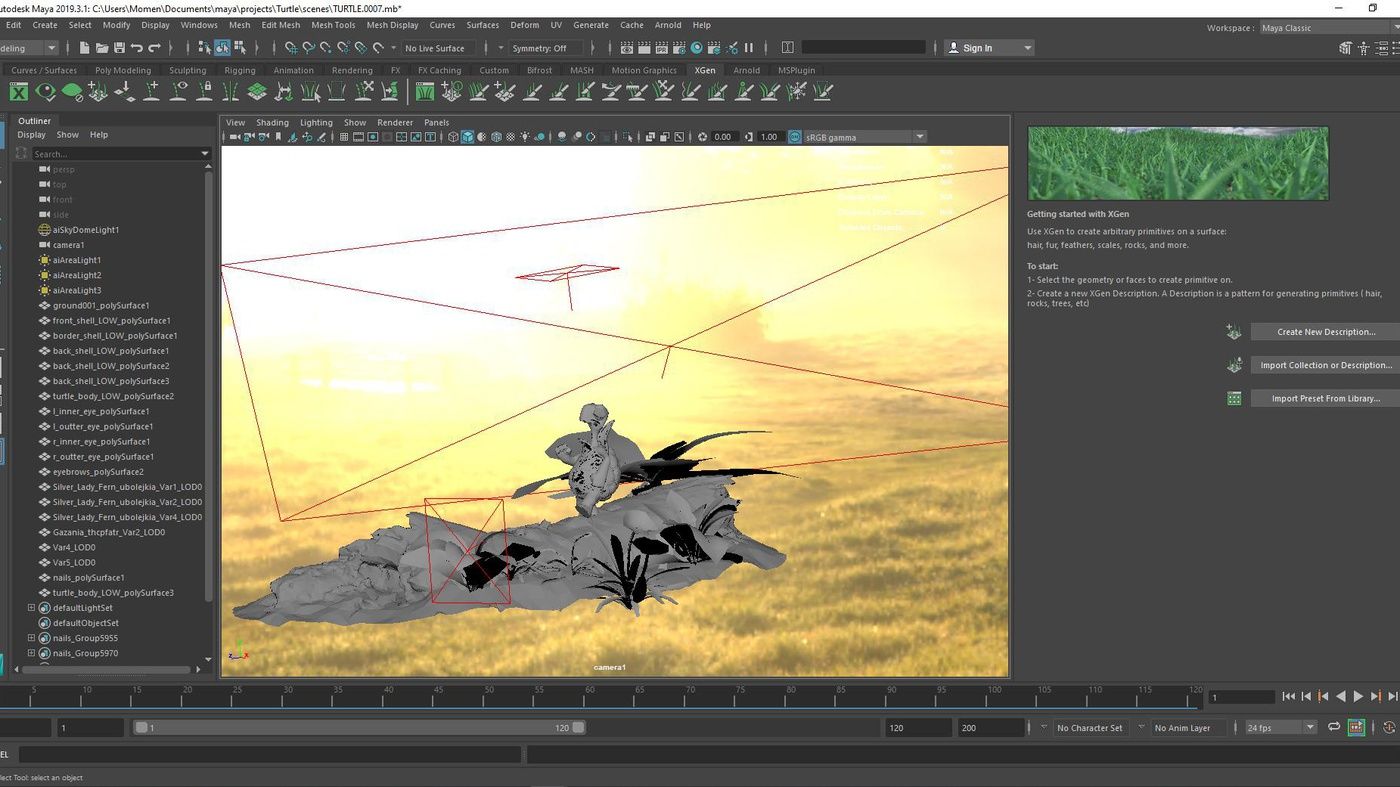The width and height of the screenshot is (1400, 787).
Task: Select turtle_body_LOW_polySurface2 in the Outliner
Action: 113,396
